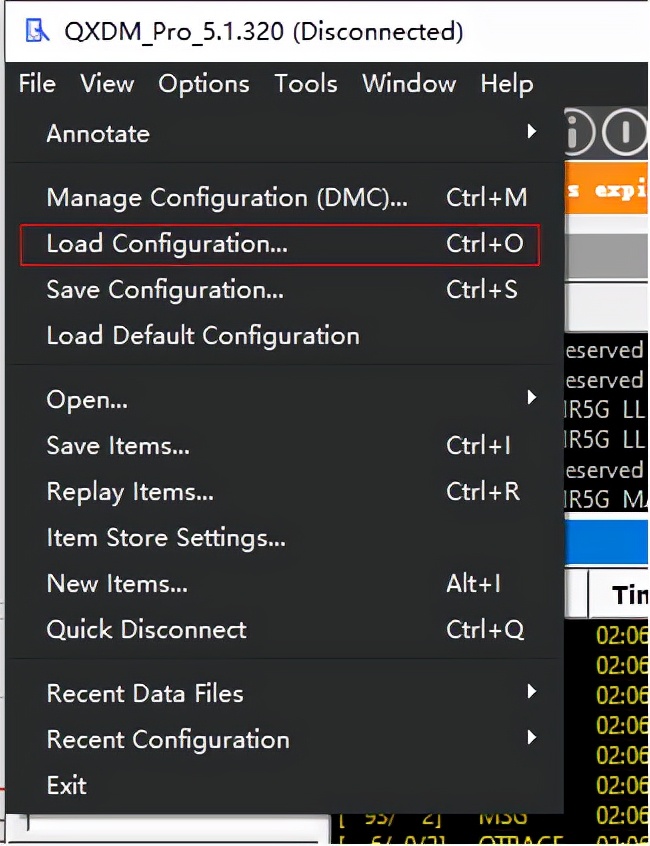Image resolution: width=650 pixels, height=846 pixels.
Task: Open the Options menu
Action: point(203,84)
